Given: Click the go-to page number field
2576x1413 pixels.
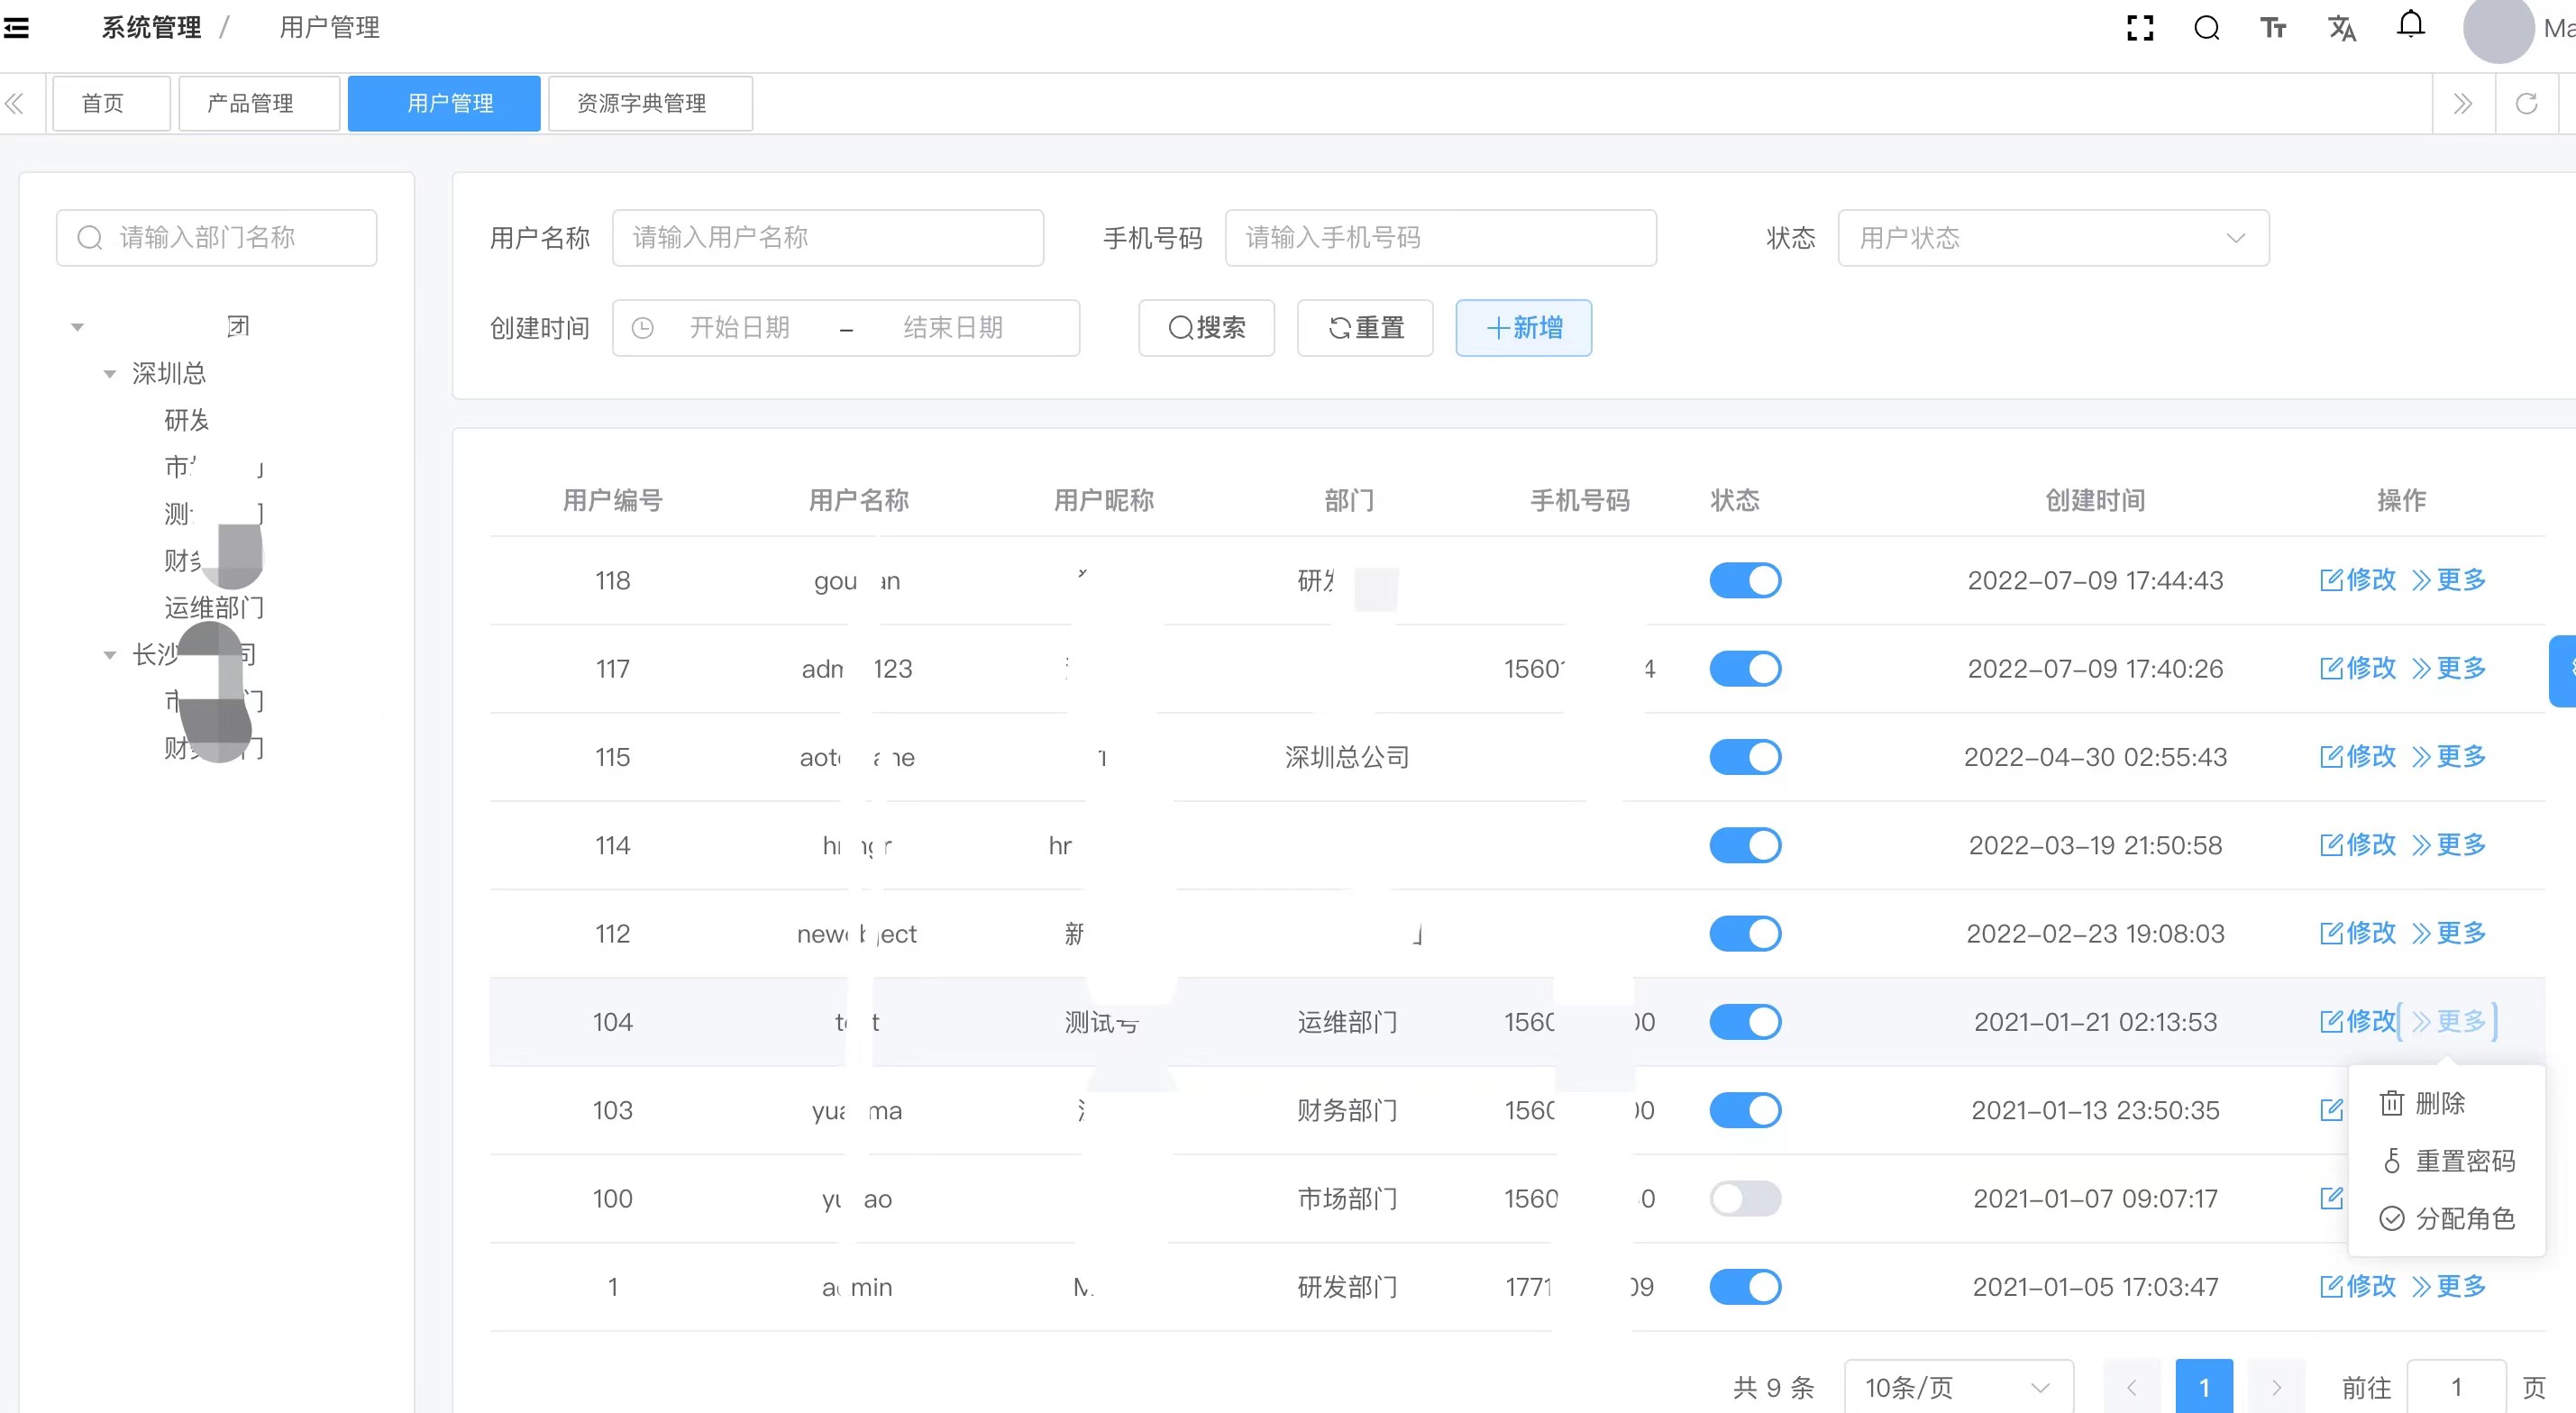Looking at the screenshot, I should click(2456, 1387).
